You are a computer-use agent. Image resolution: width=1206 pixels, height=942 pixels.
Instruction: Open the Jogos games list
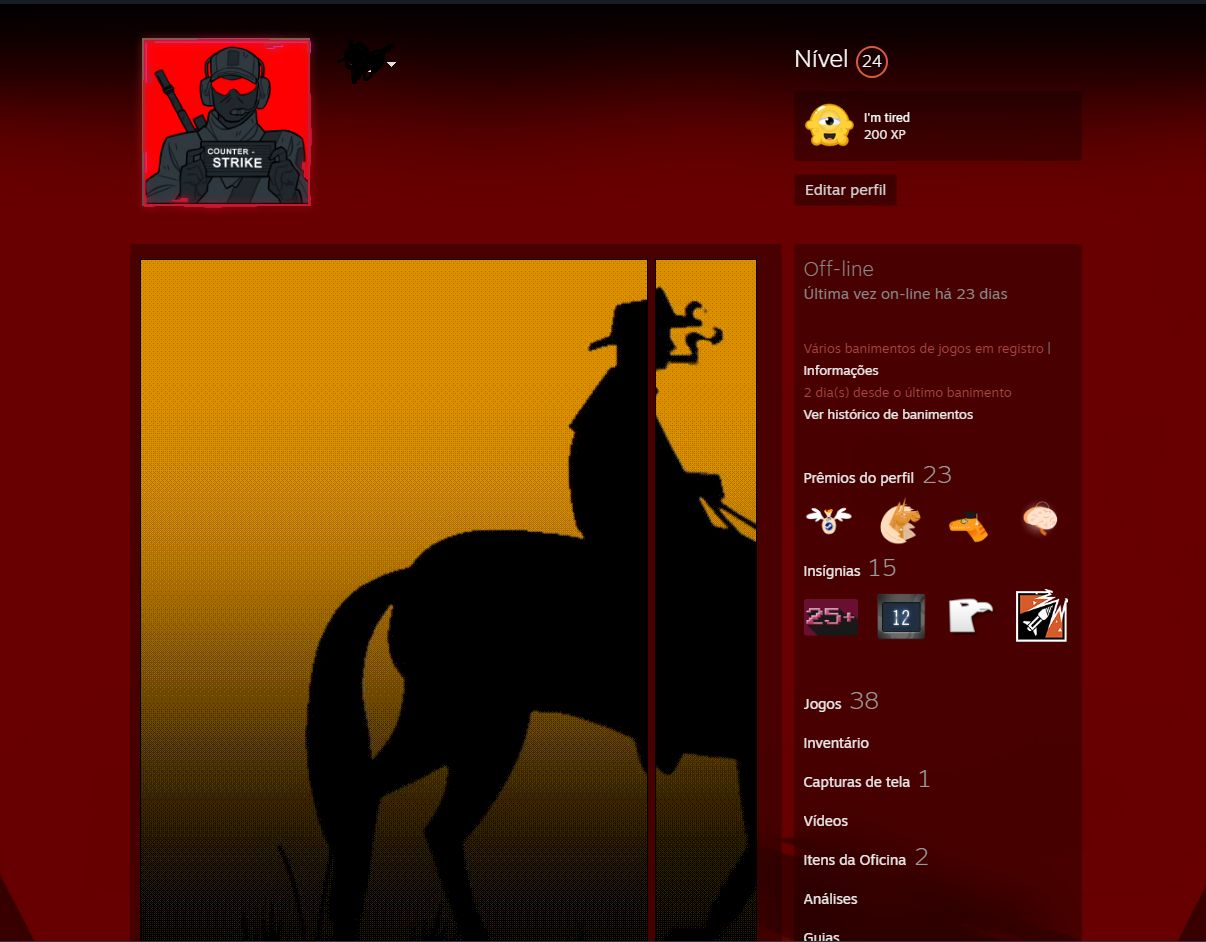click(822, 704)
